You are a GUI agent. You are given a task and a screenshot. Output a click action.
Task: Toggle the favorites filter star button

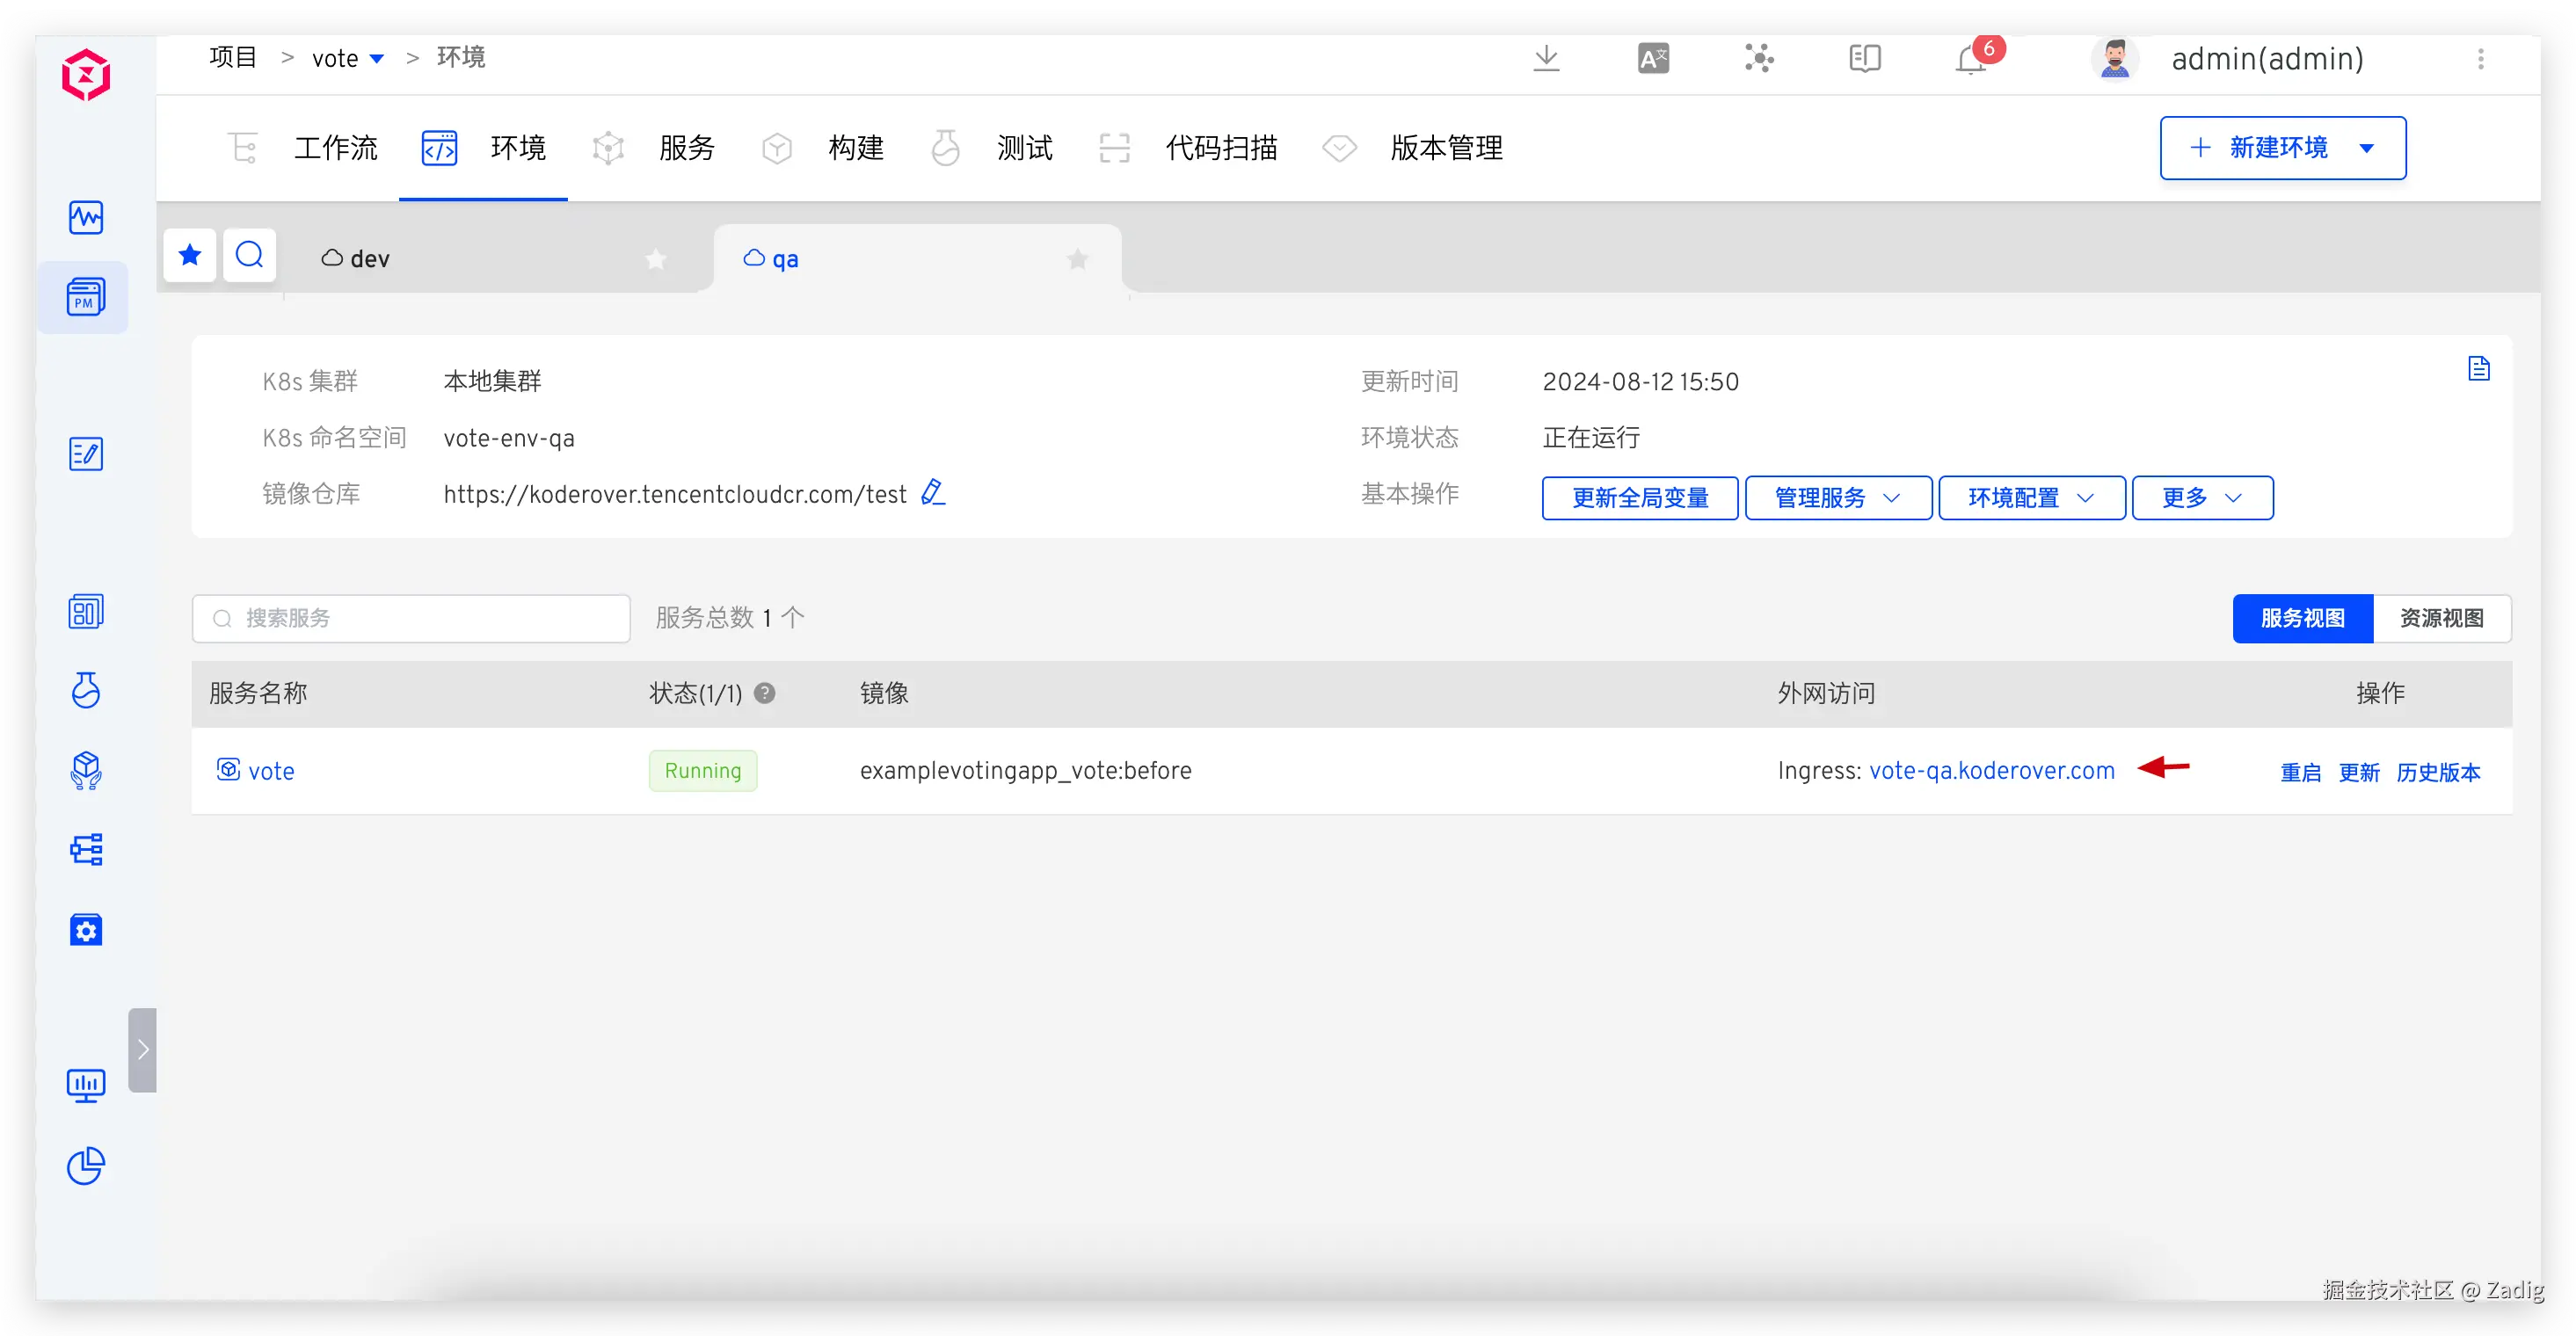point(190,256)
